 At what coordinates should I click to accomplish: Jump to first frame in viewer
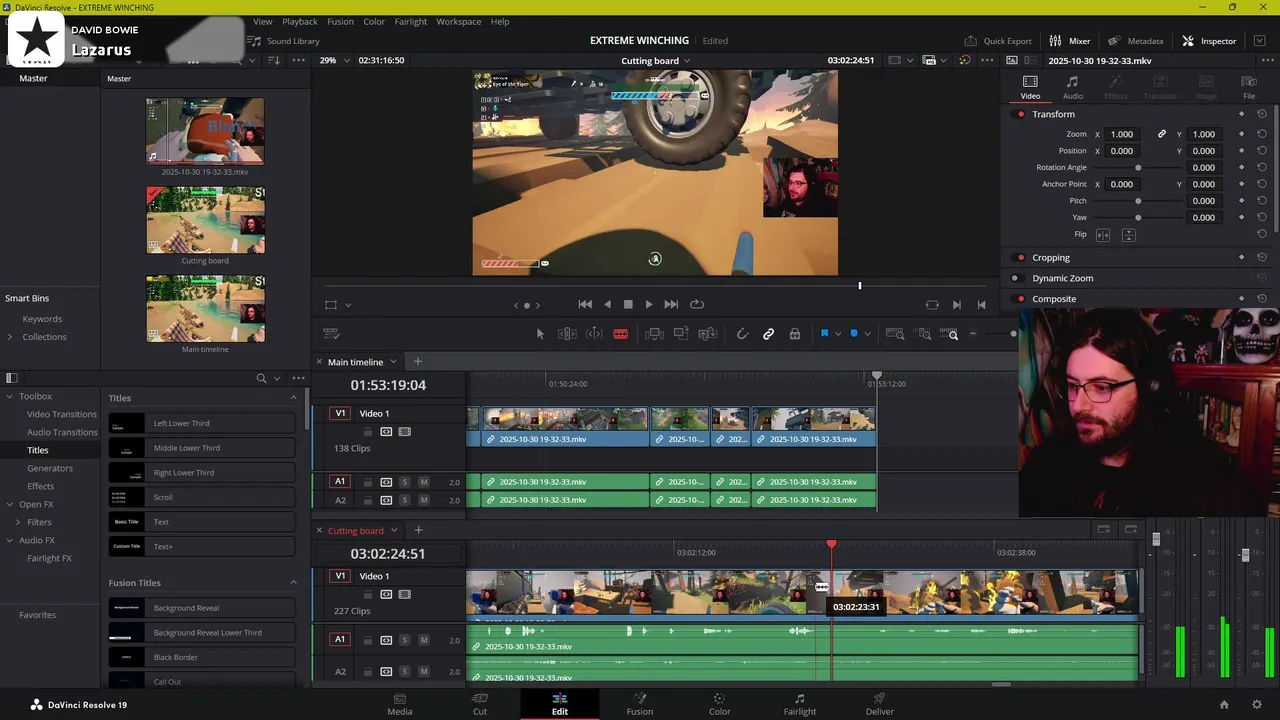[x=585, y=304]
